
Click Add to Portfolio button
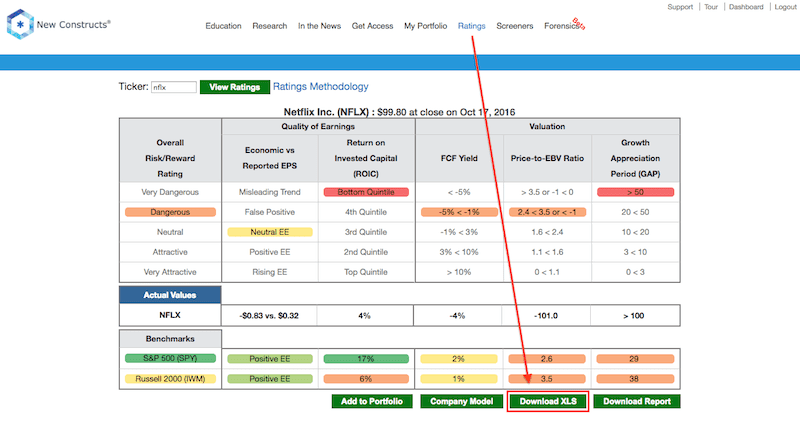(x=371, y=402)
